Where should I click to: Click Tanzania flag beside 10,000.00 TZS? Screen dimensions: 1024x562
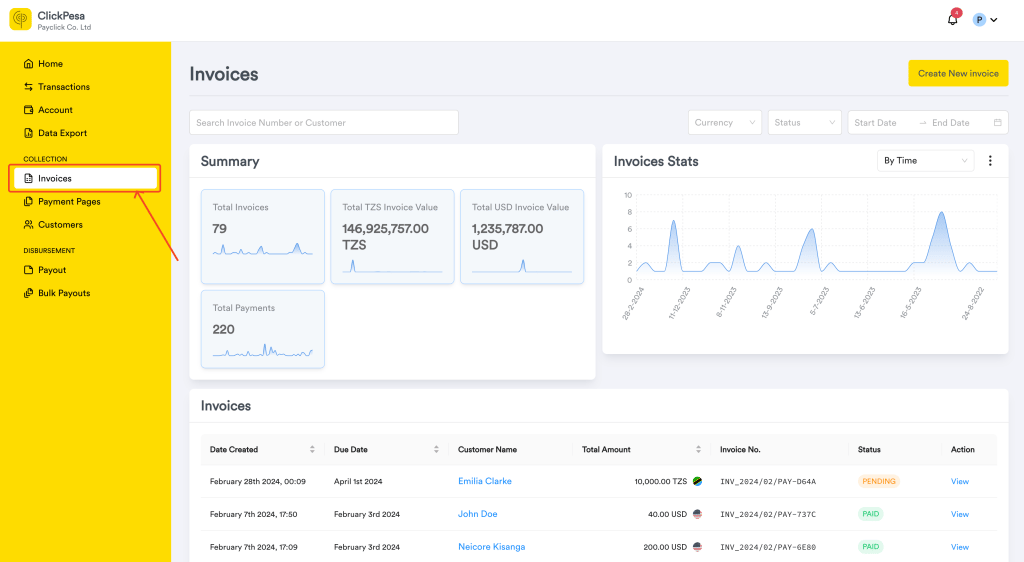(x=697, y=481)
